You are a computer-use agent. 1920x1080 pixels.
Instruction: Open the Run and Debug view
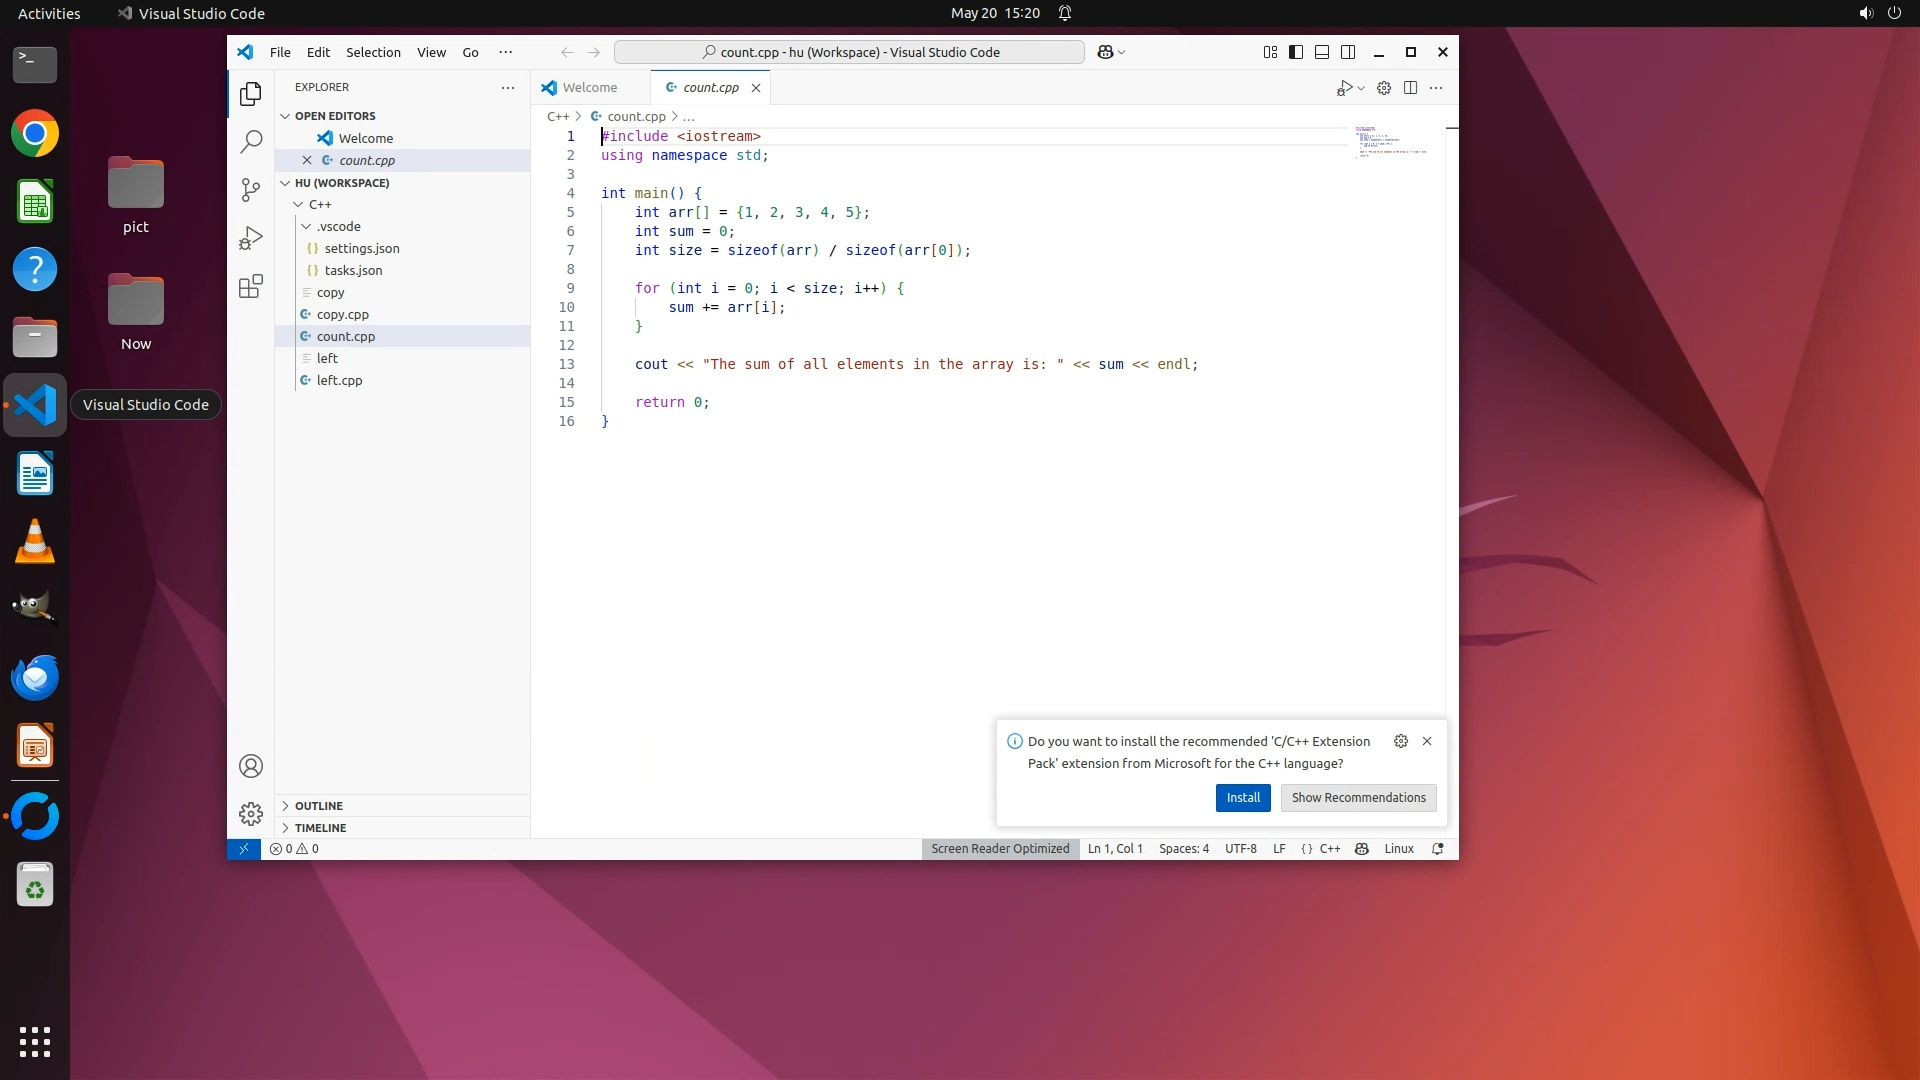pos(251,238)
